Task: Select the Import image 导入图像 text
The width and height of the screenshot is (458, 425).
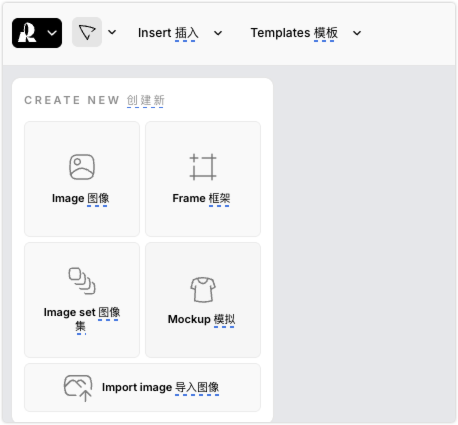Action: 160,387
